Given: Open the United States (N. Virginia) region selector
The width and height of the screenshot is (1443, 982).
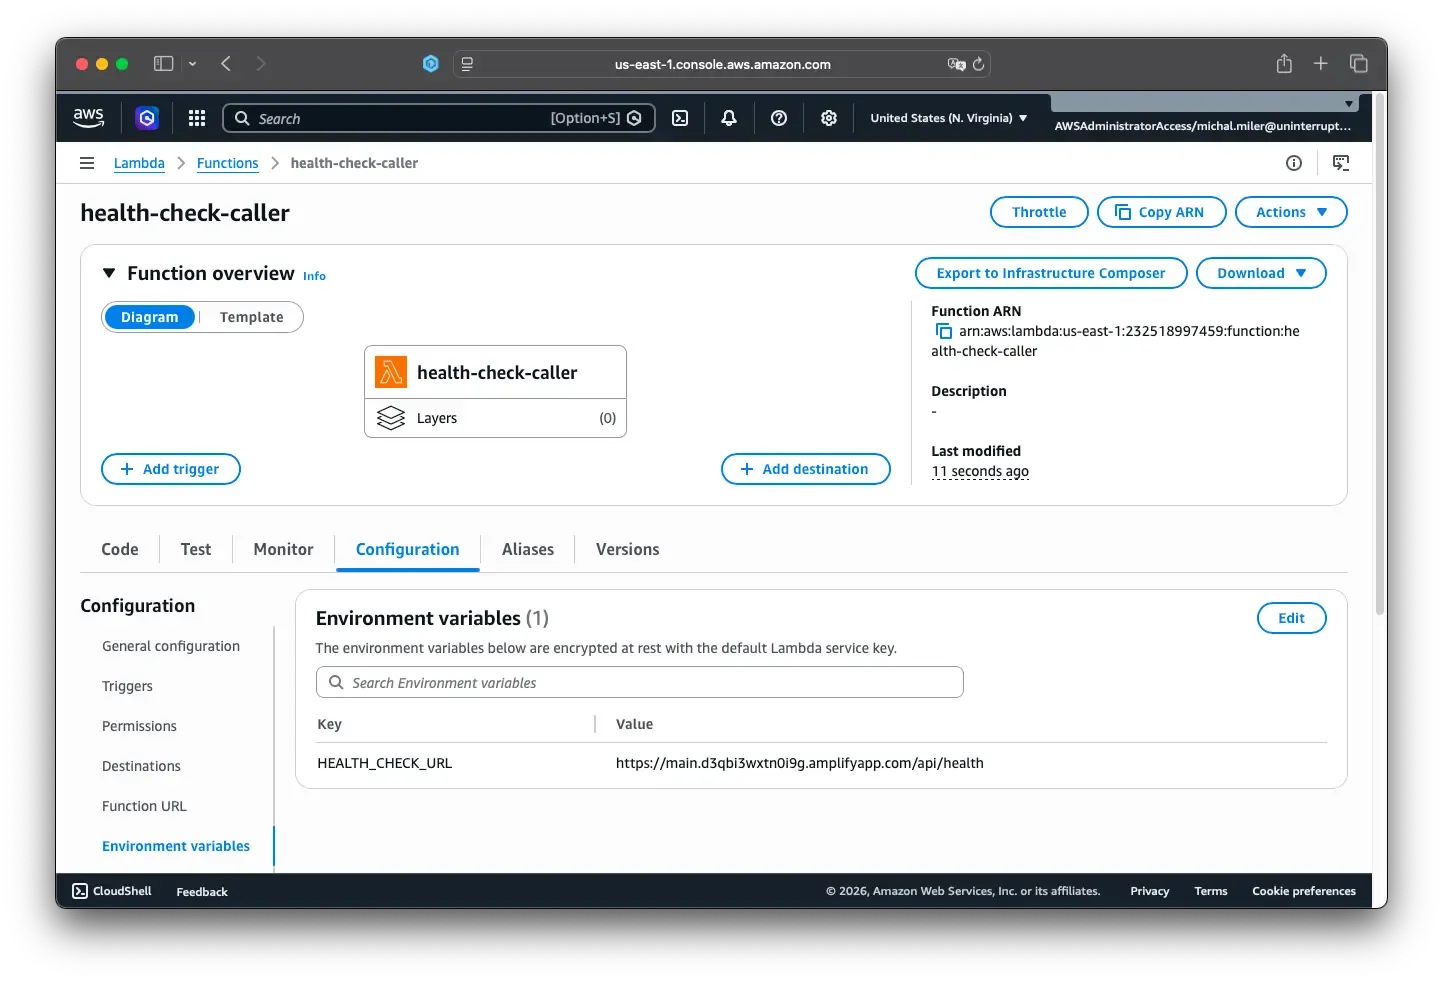Looking at the screenshot, I should coord(949,118).
